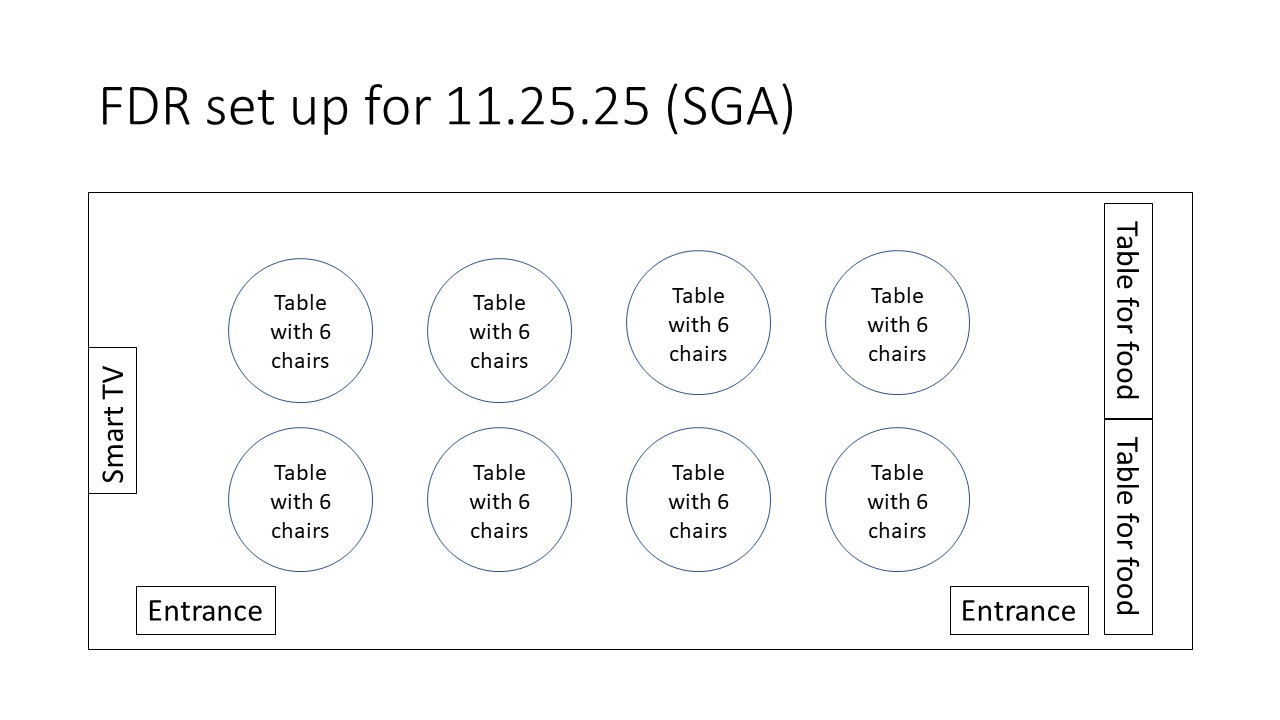Select the top-row second table circle

pos(499,331)
